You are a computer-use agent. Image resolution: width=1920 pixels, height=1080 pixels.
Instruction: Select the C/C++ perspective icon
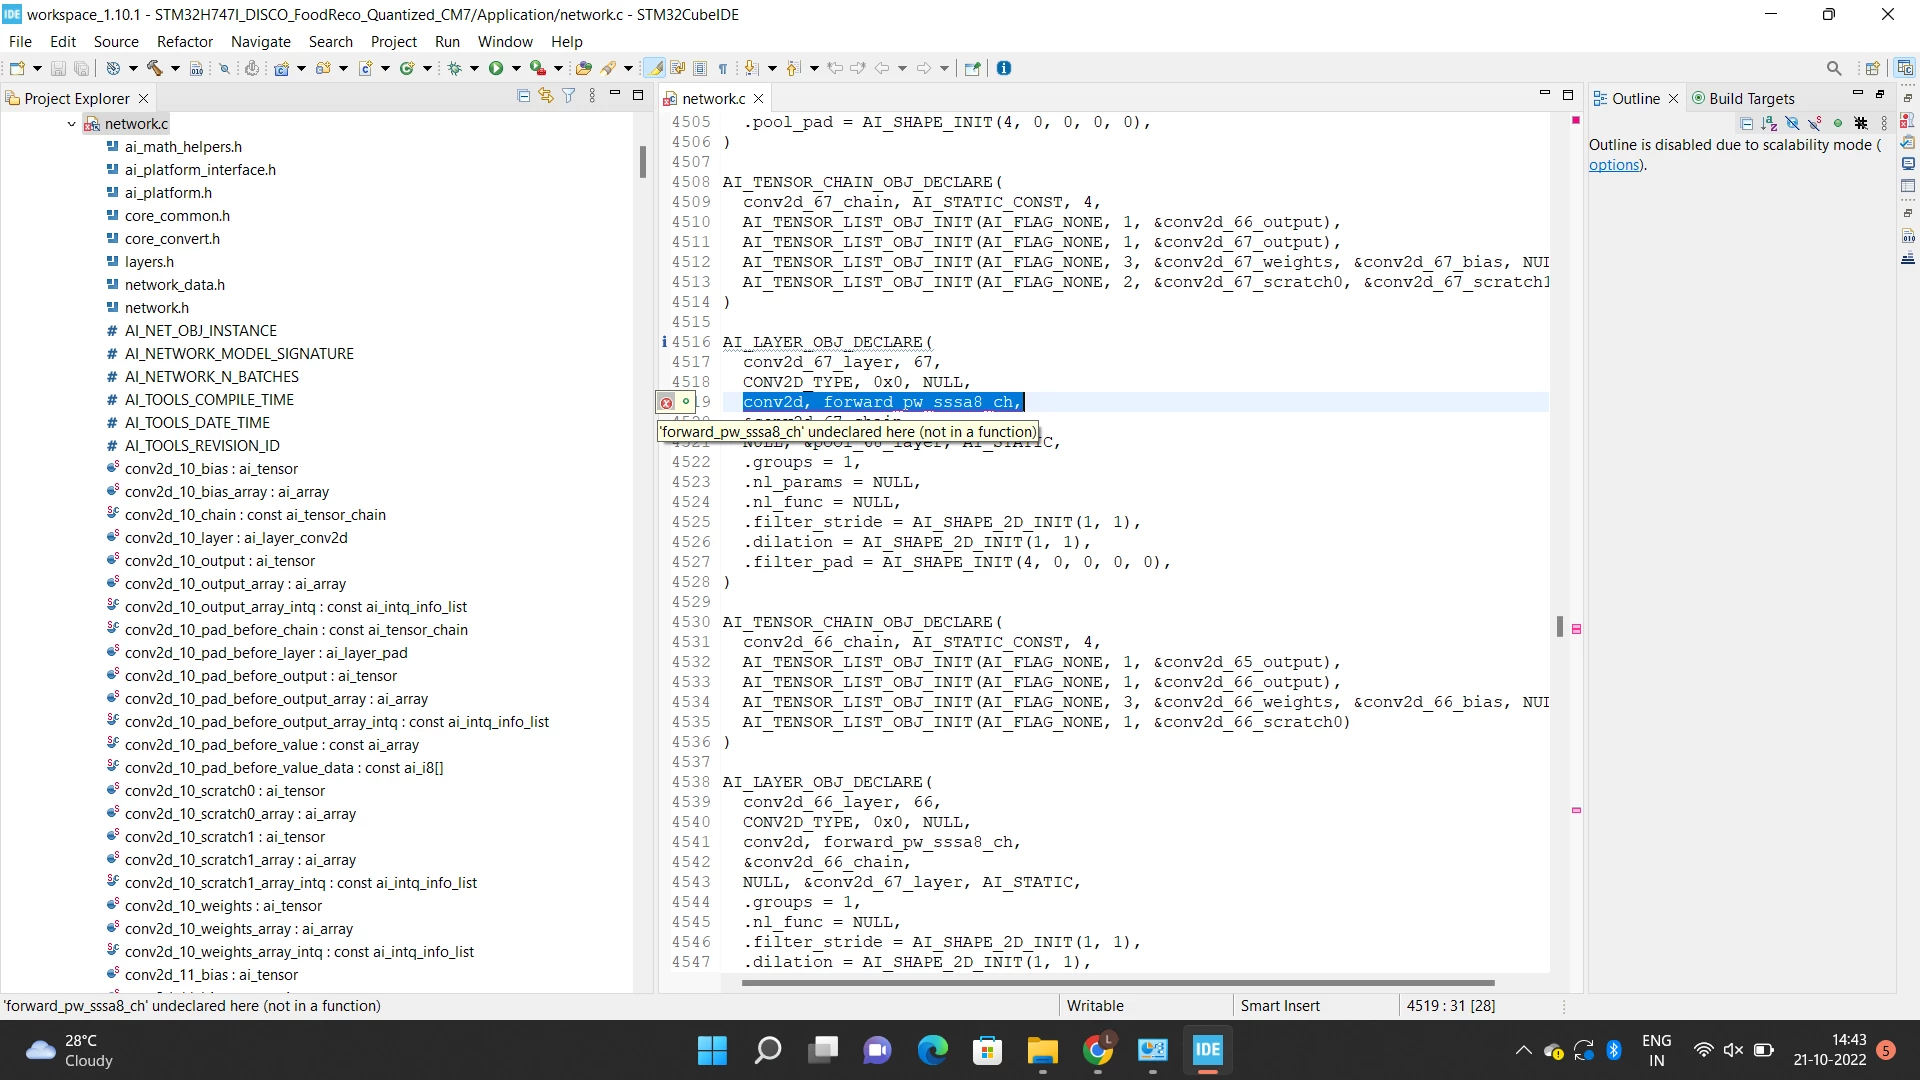tap(1905, 68)
